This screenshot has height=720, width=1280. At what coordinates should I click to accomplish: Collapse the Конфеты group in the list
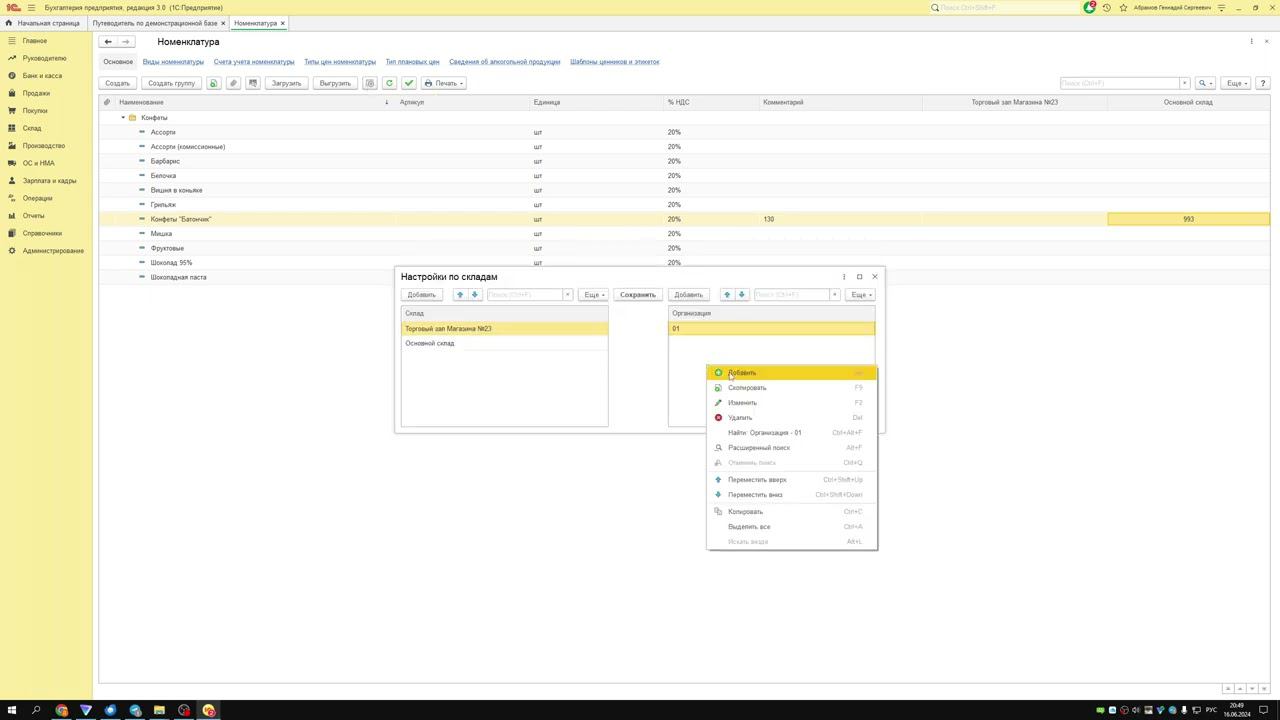123,118
